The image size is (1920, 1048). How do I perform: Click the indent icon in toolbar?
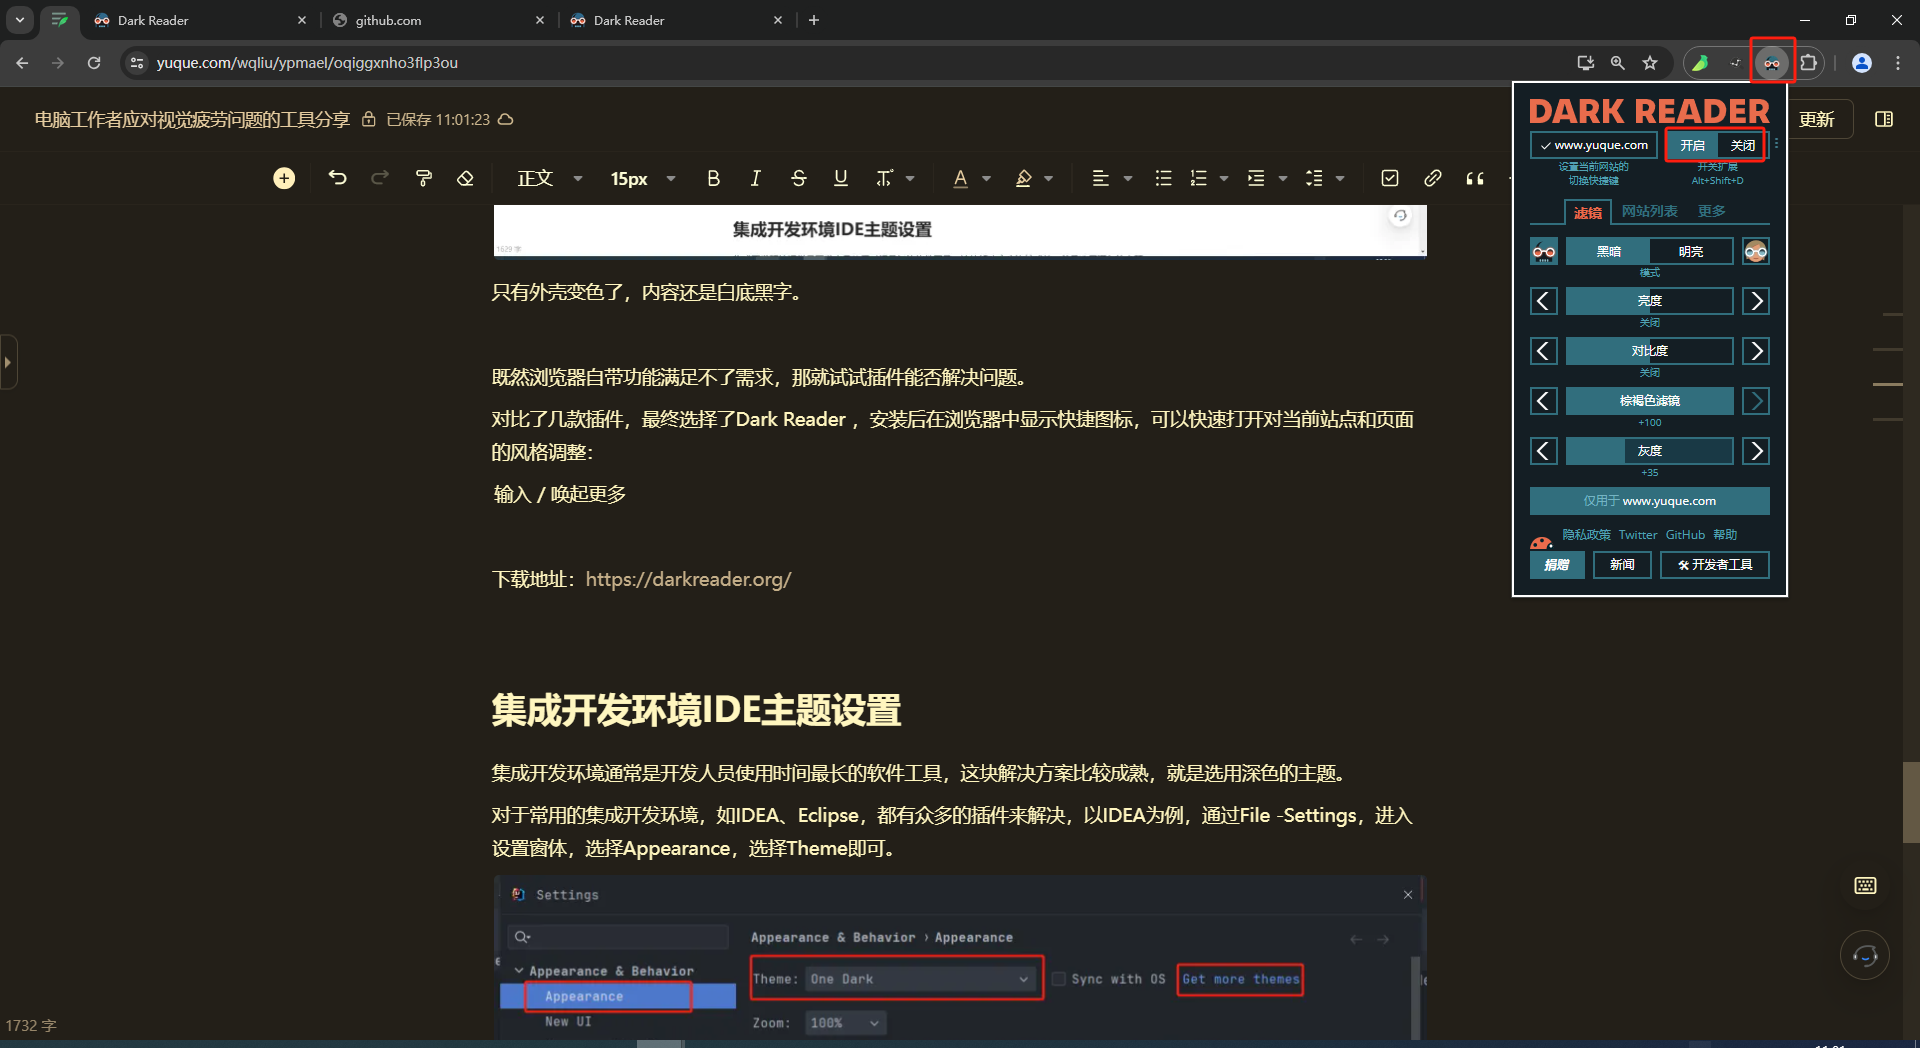click(1256, 178)
